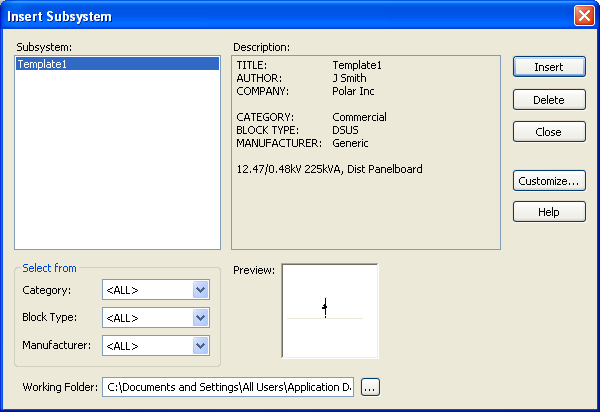Screen dimensions: 600x412
Task: Browse for working folder with ellipsis button
Action: tap(371, 387)
